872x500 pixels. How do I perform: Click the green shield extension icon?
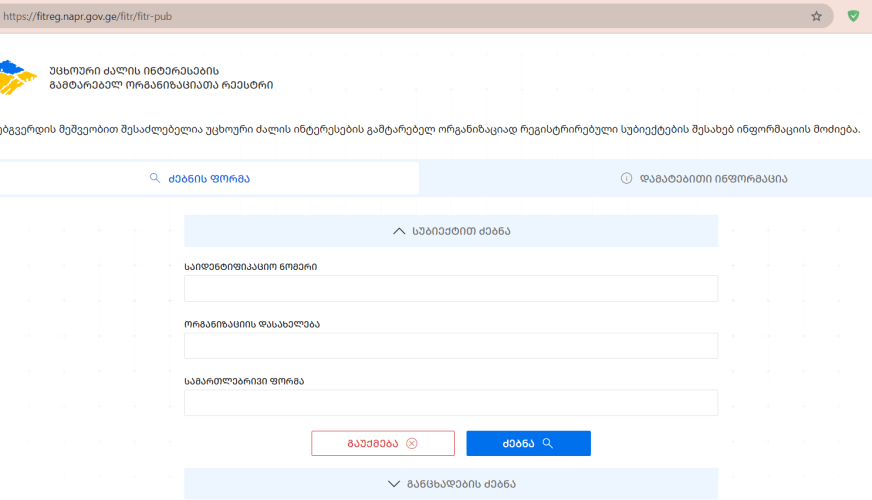pos(853,16)
